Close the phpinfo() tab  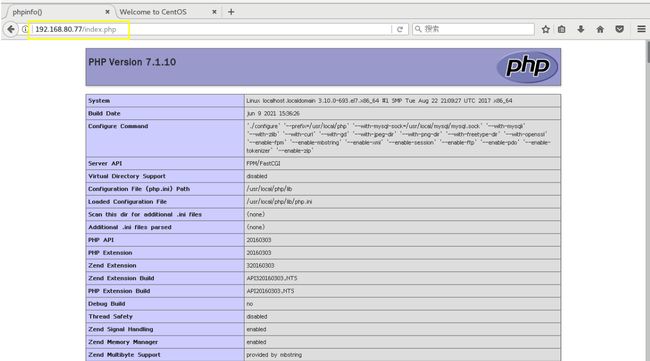click(x=107, y=12)
